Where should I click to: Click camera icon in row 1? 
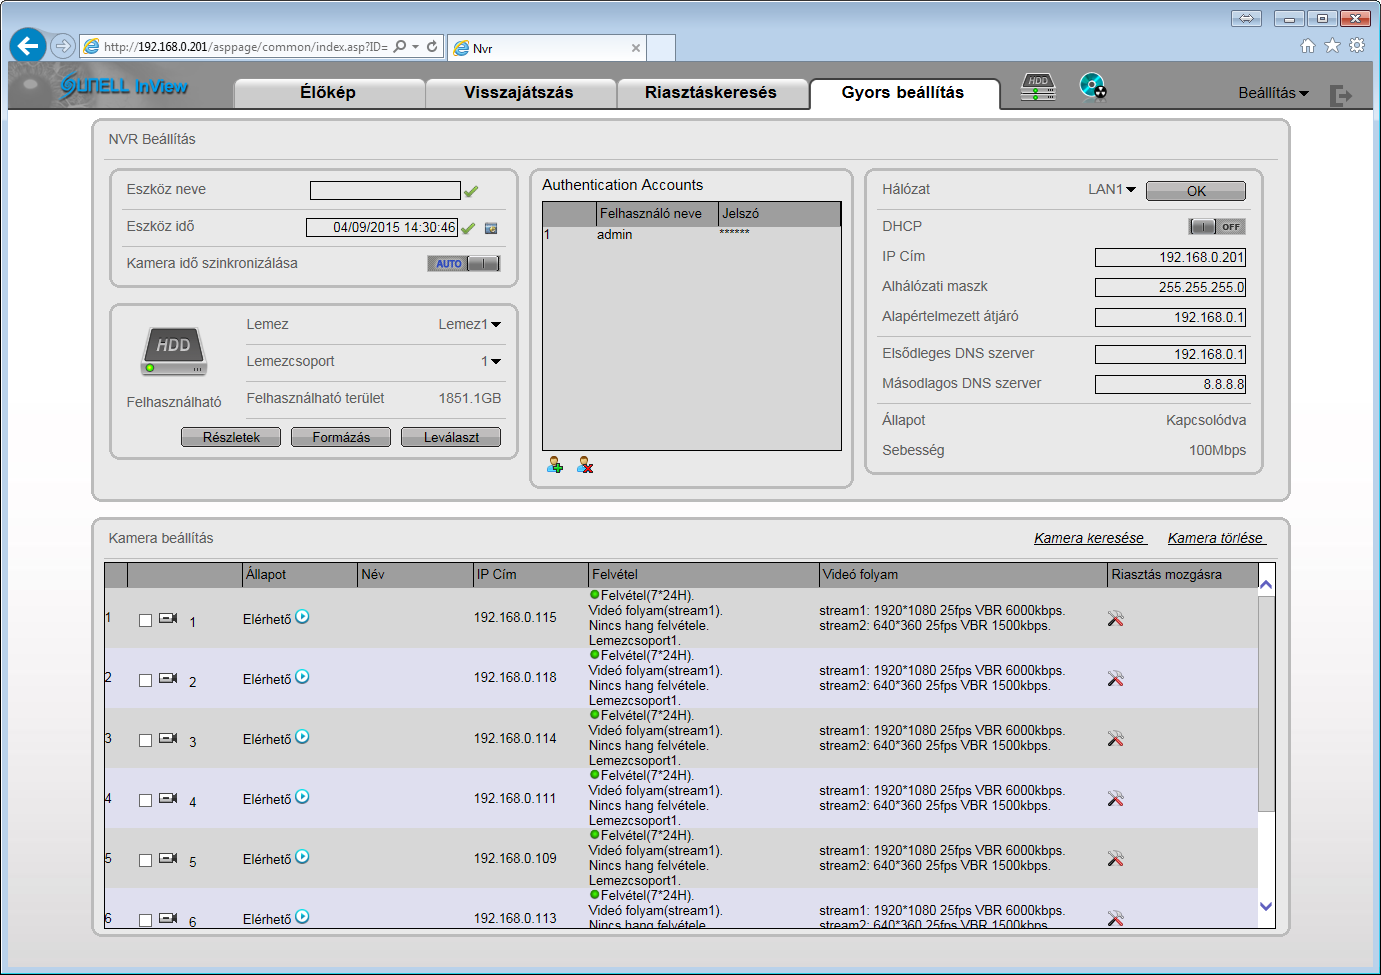click(x=168, y=618)
